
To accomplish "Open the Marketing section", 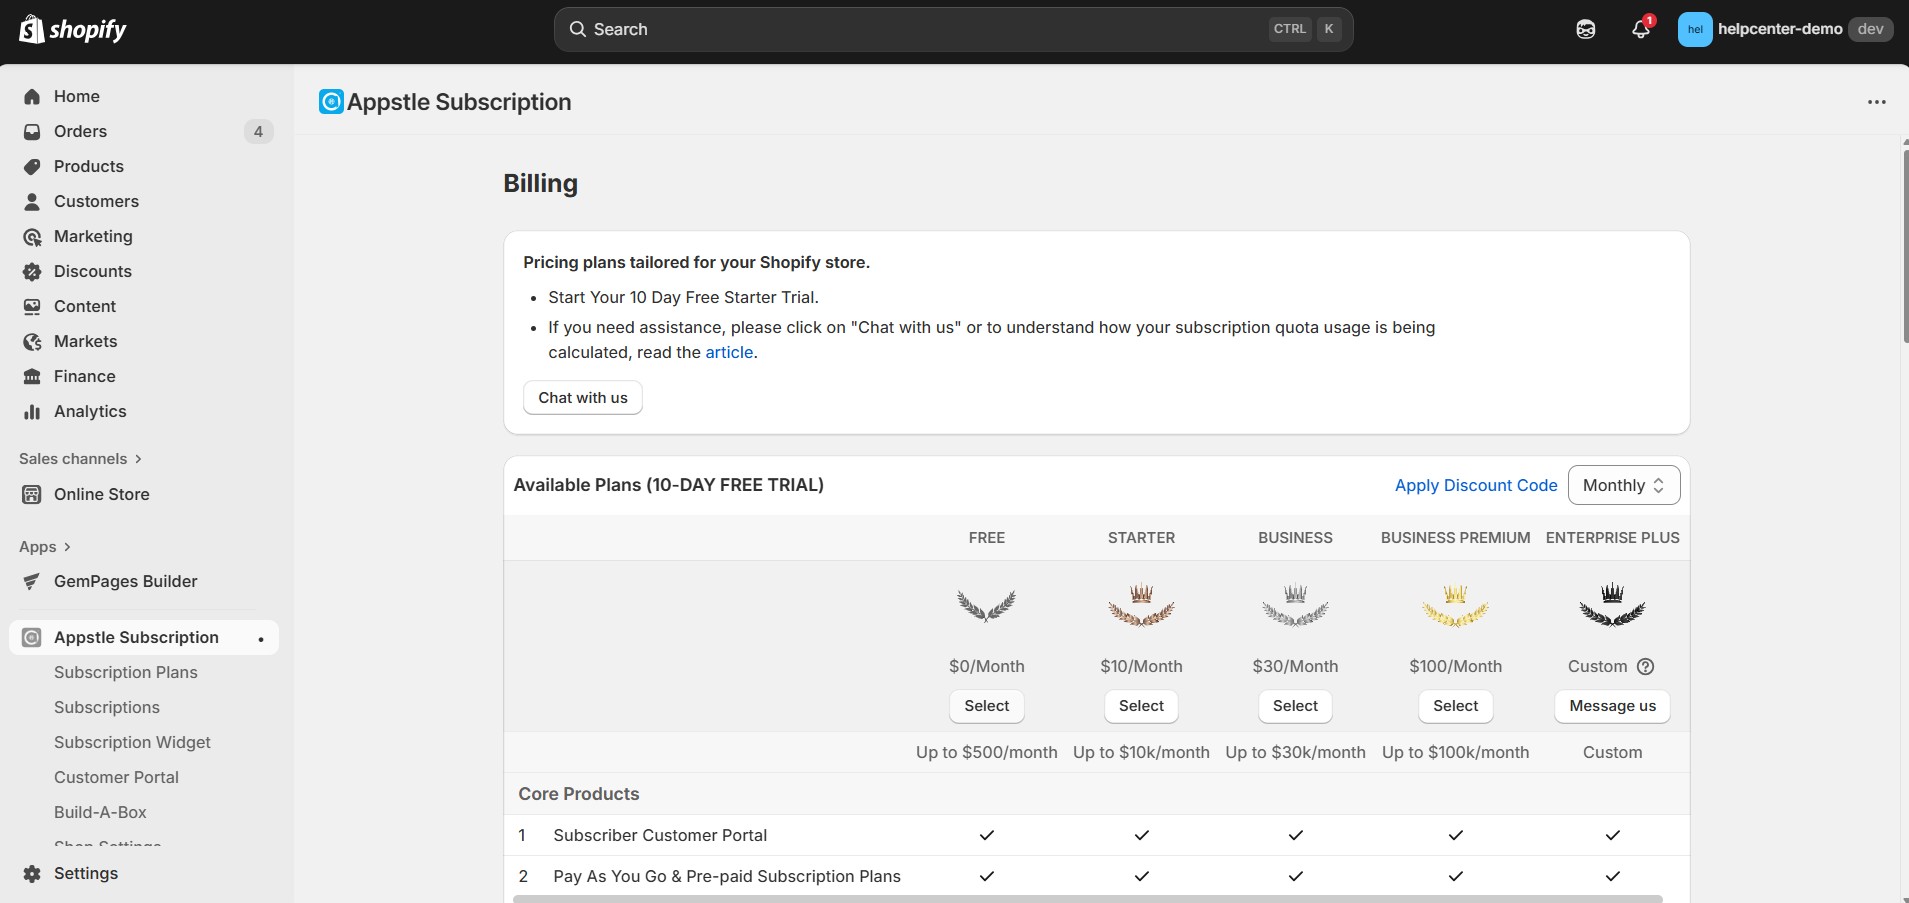I will pyautogui.click(x=93, y=236).
